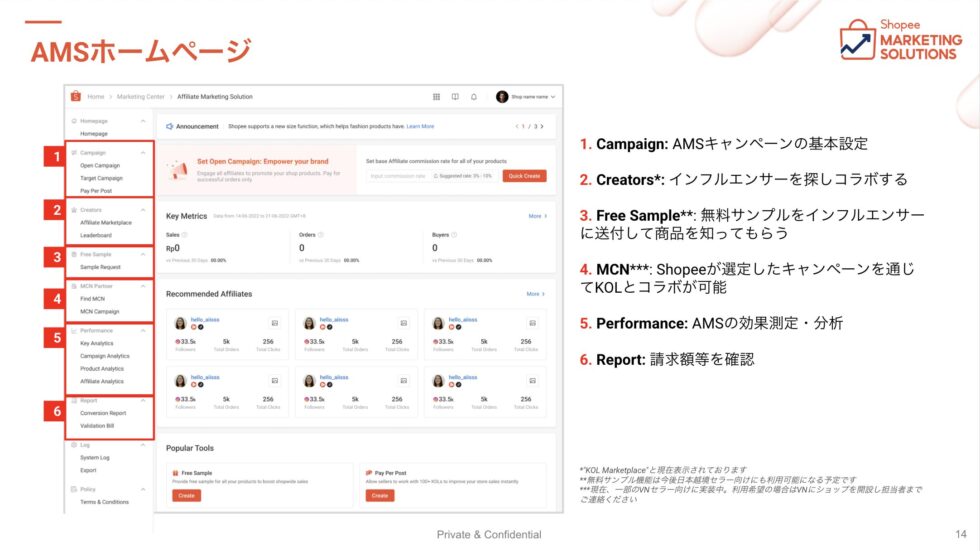Screen dimensions: 980x551
Task: Click More link in Recommended Affiliates
Action: 536,294
